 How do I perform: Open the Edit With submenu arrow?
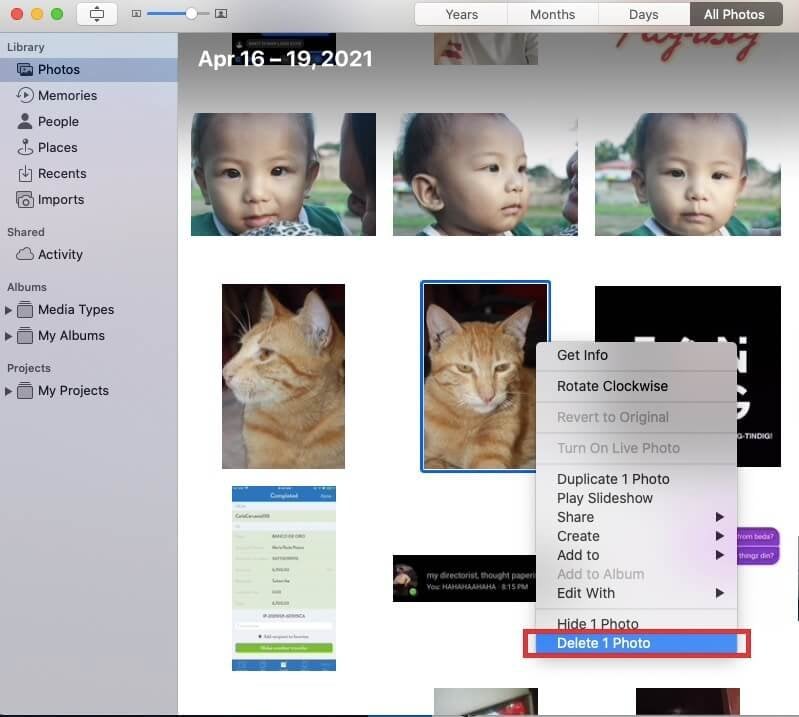coord(720,593)
